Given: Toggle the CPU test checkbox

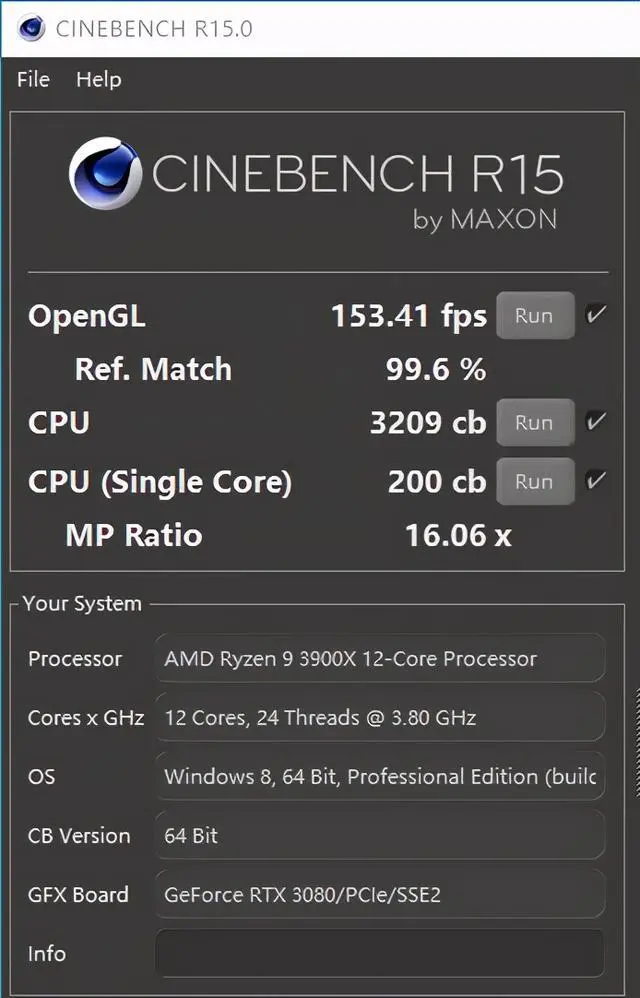Looking at the screenshot, I should point(595,421).
